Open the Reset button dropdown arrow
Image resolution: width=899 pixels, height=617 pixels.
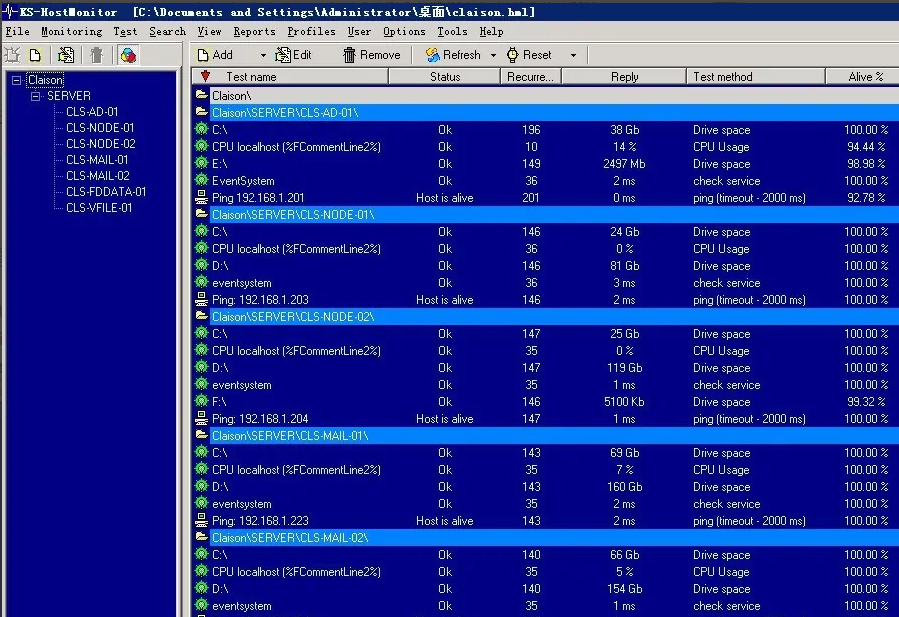tap(573, 56)
